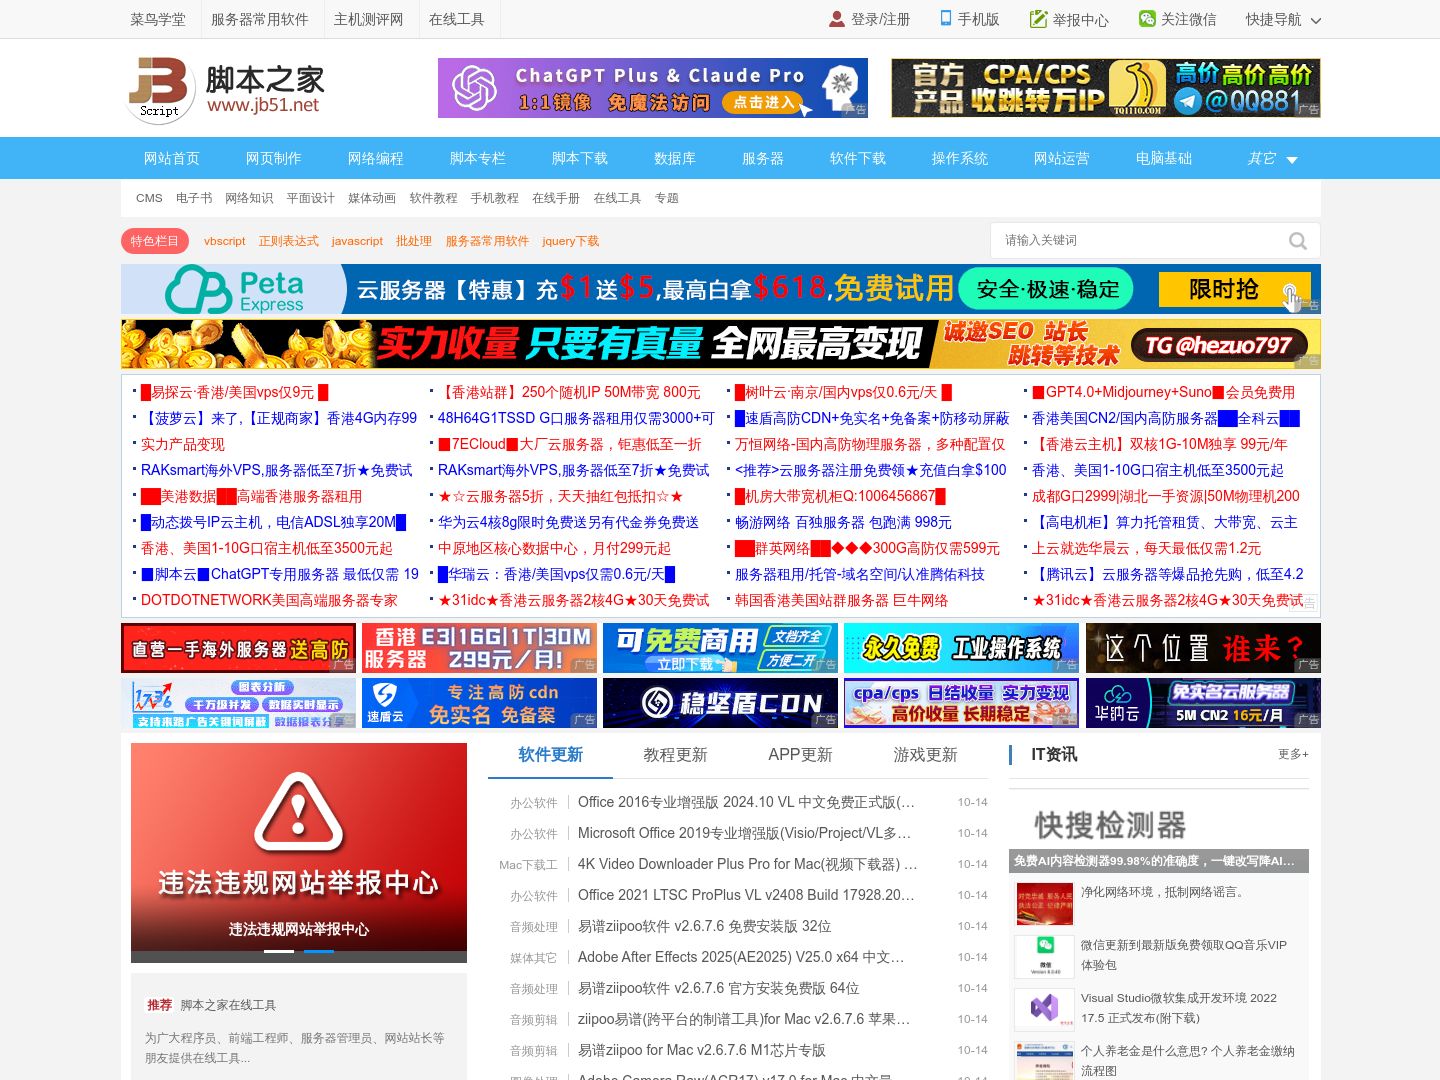Click 在线工具 in top bar
Viewport: 1440px width, 1080px height.
coord(456,19)
